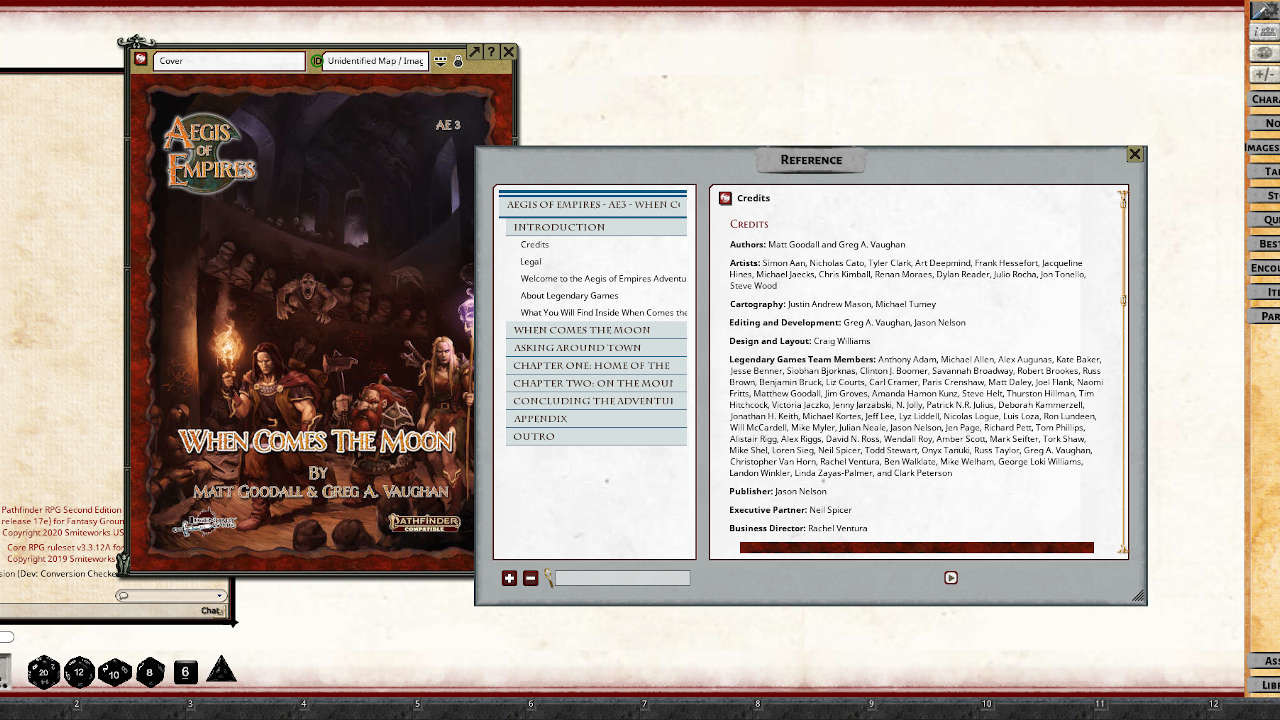Roll the four-sided pyramid die
Viewport: 1280px width, 720px height.
pyautogui.click(x=222, y=671)
